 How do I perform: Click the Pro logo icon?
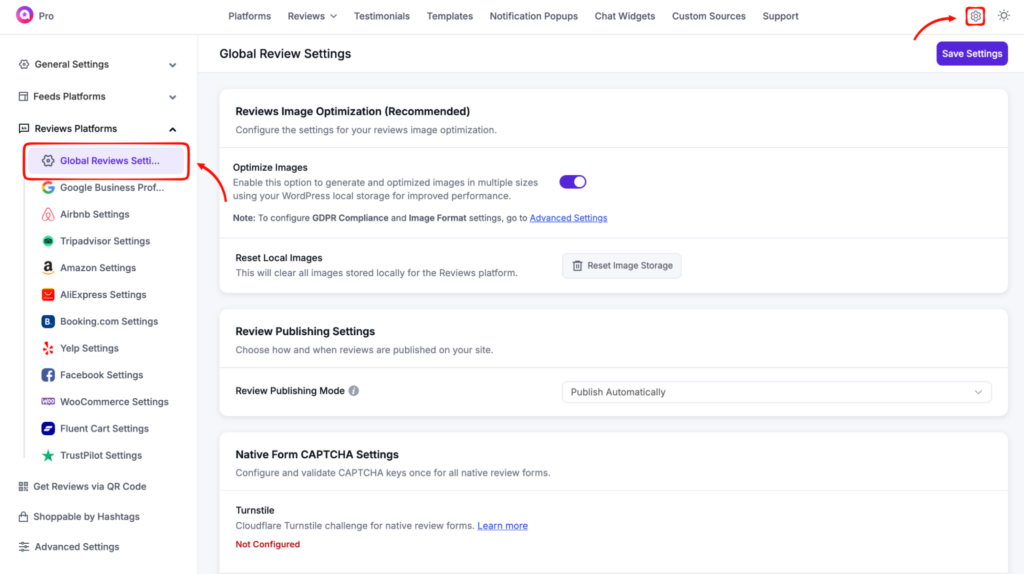pyautogui.click(x=25, y=15)
